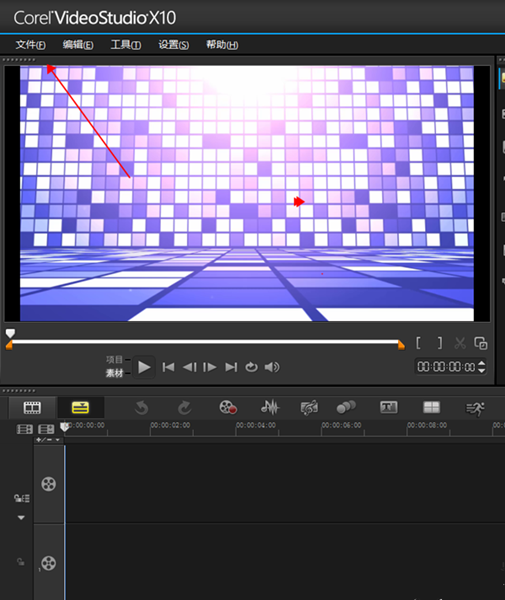Open the 设置 (Settings) menu

click(x=174, y=45)
